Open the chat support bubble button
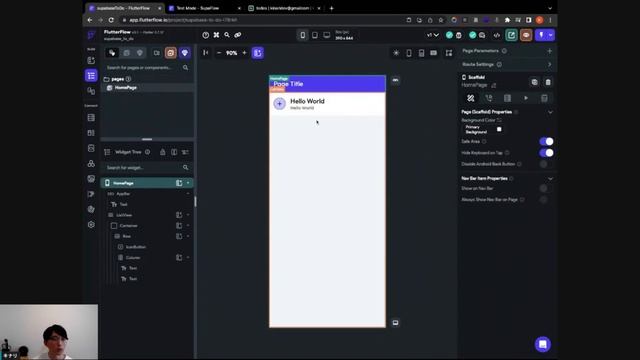 [x=542, y=344]
